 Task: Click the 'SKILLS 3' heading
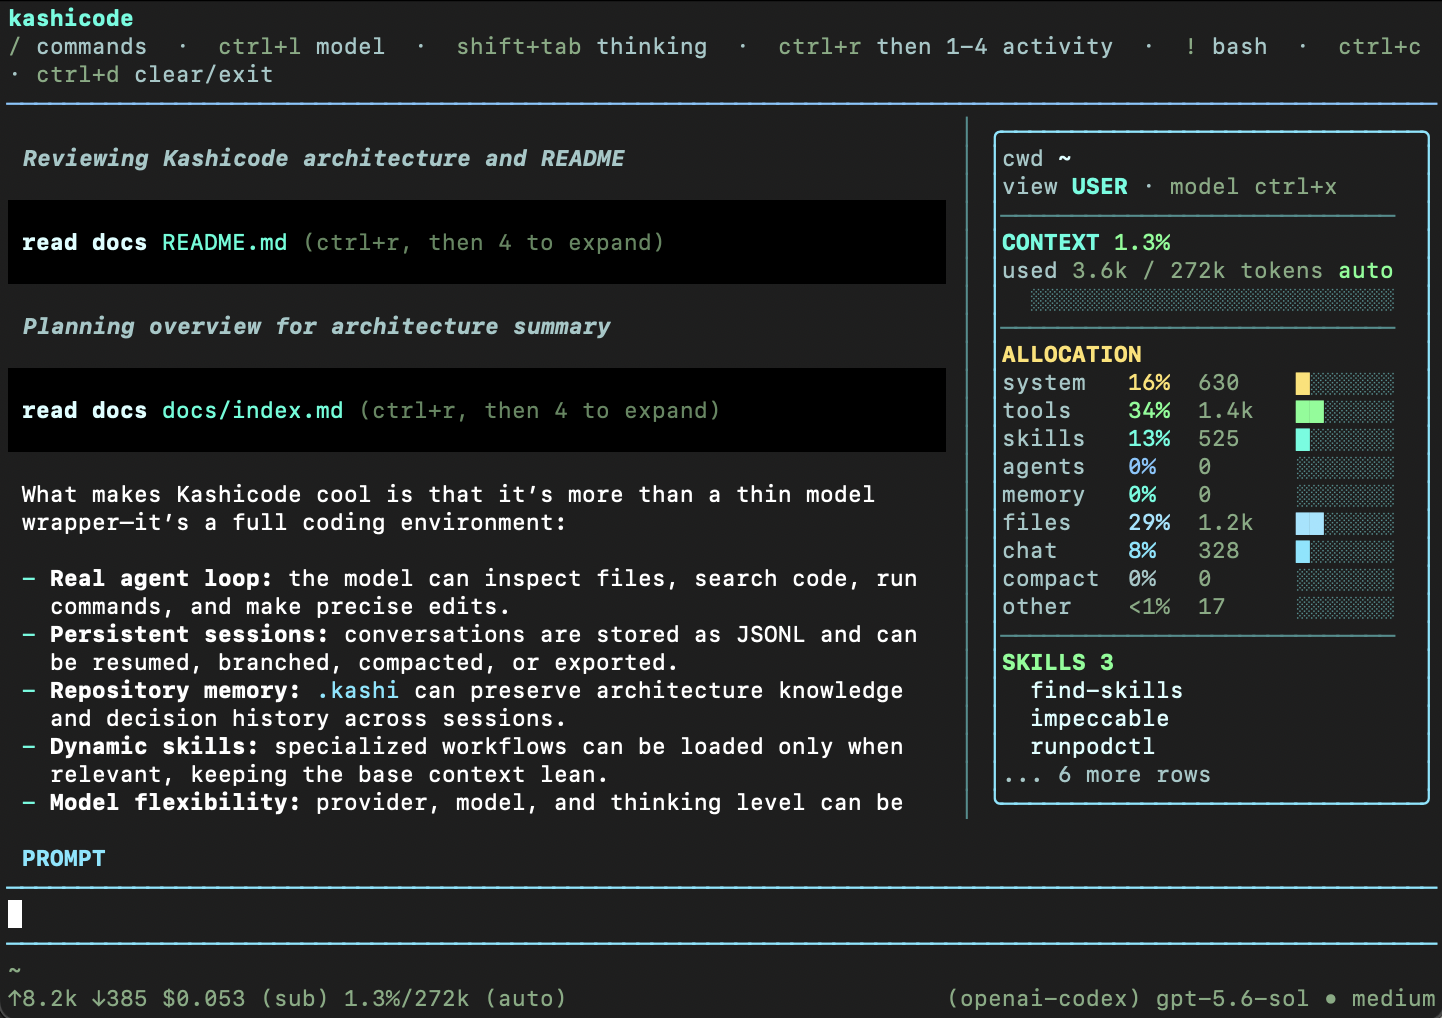point(1058,662)
